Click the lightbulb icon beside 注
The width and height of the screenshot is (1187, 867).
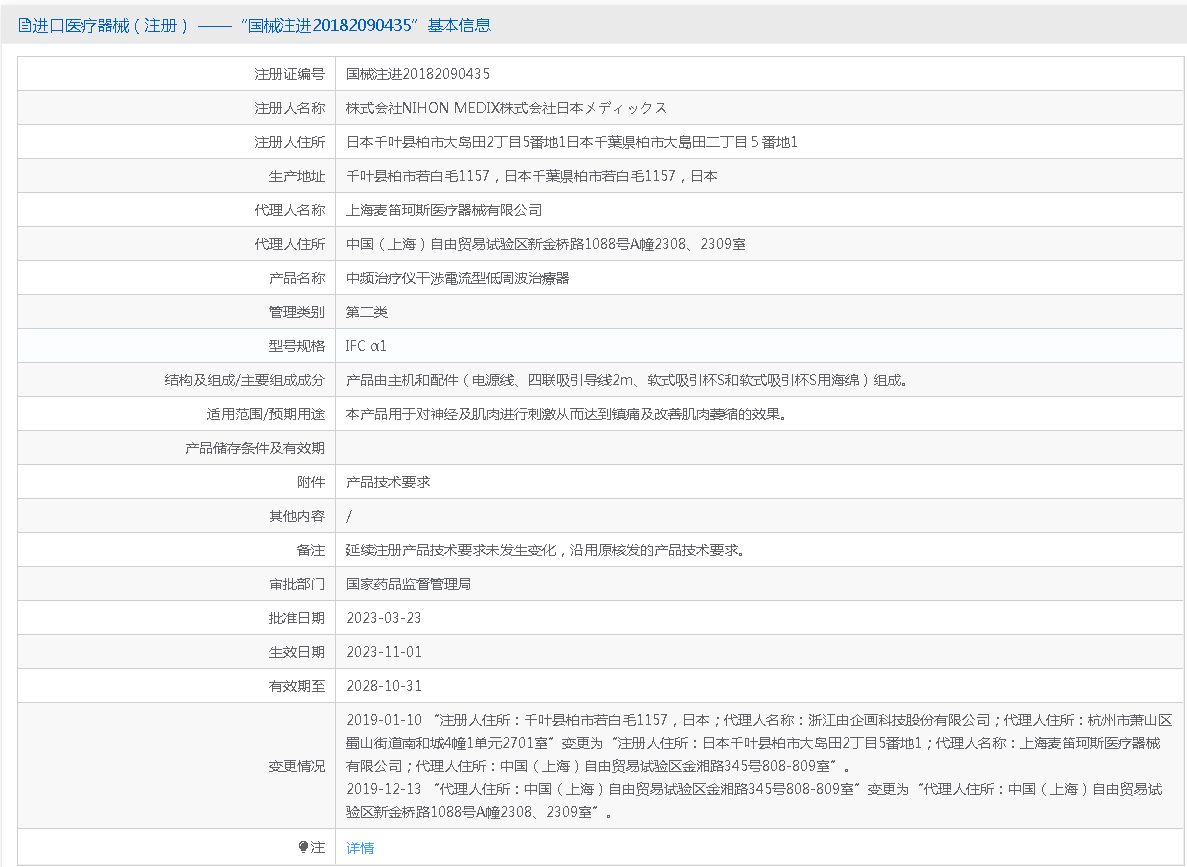click(303, 847)
